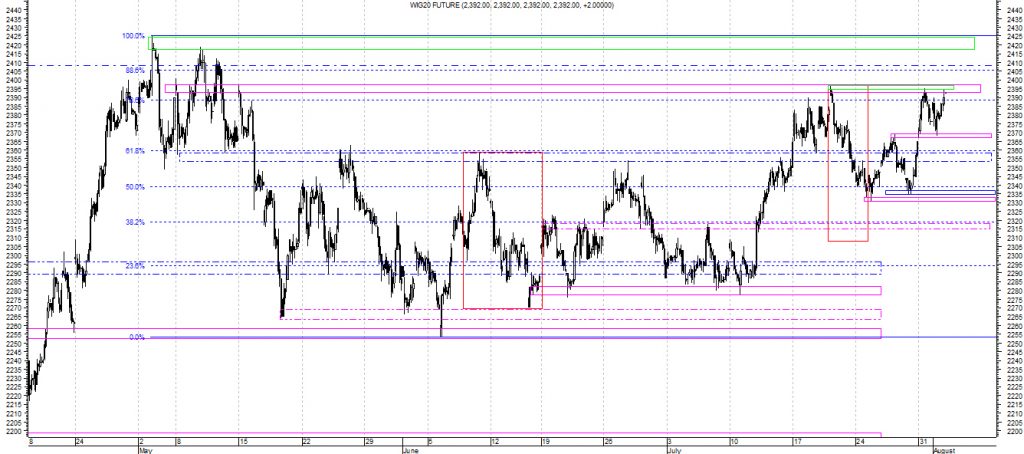Screen dimensions: 1024x454
Task: Select the 23.6% Fibonacci level label
Action: coord(135,266)
